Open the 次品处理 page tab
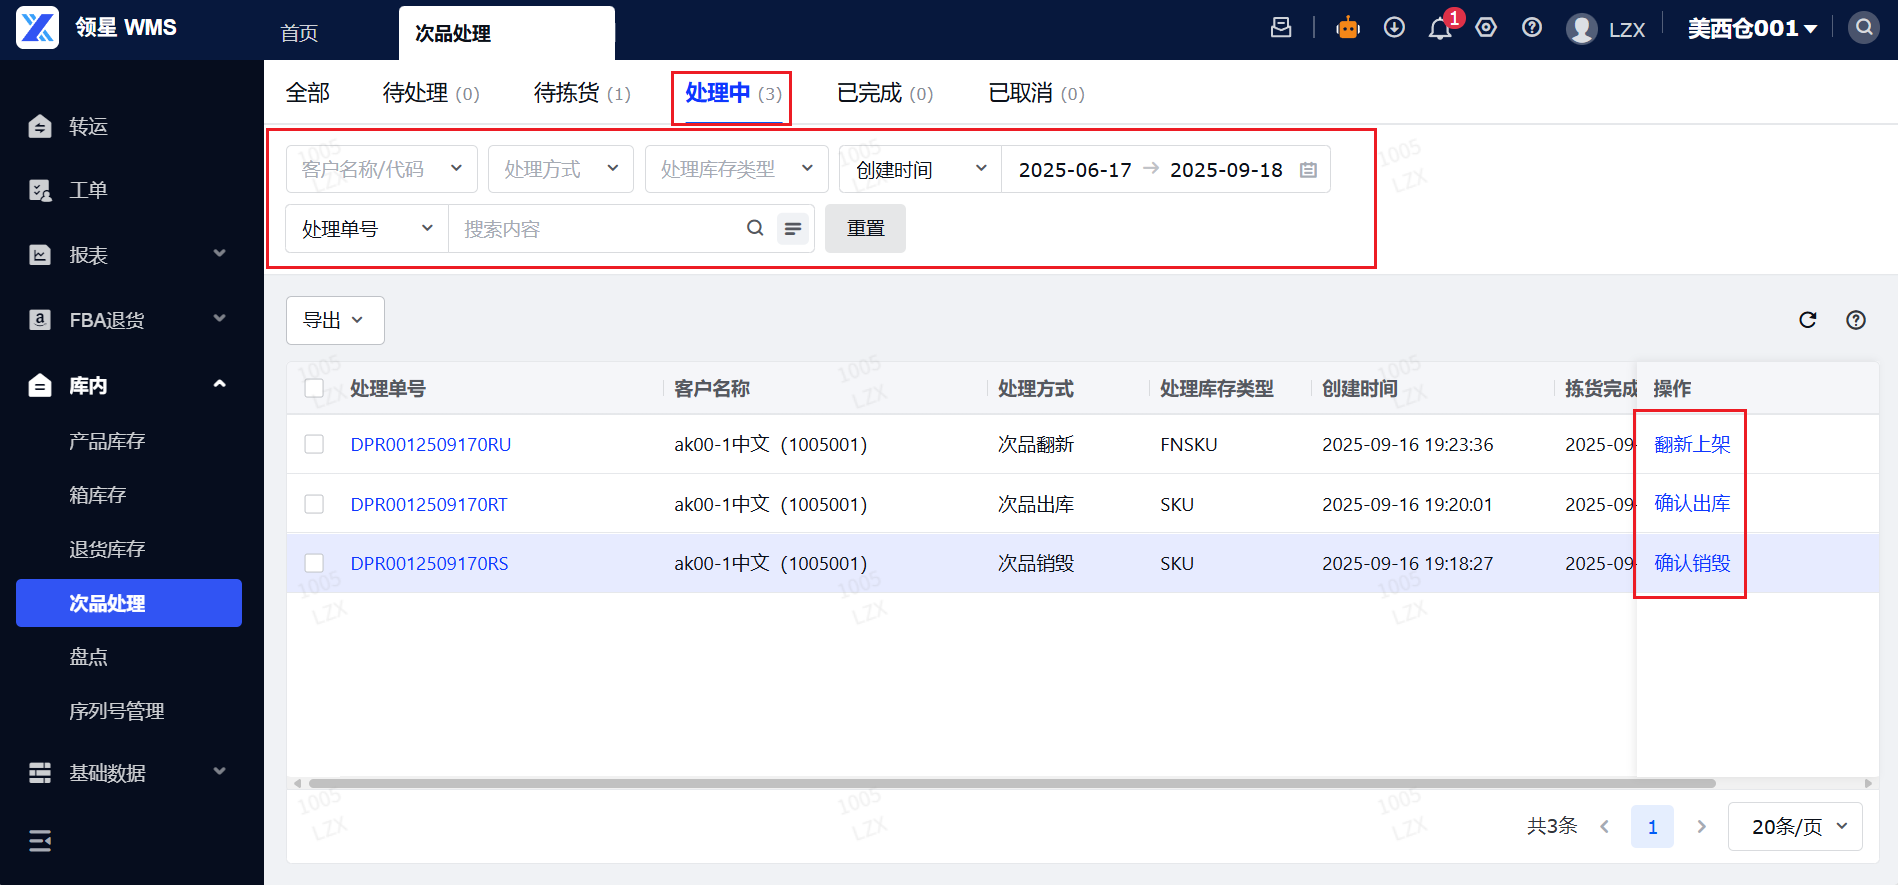The image size is (1898, 885). (506, 33)
